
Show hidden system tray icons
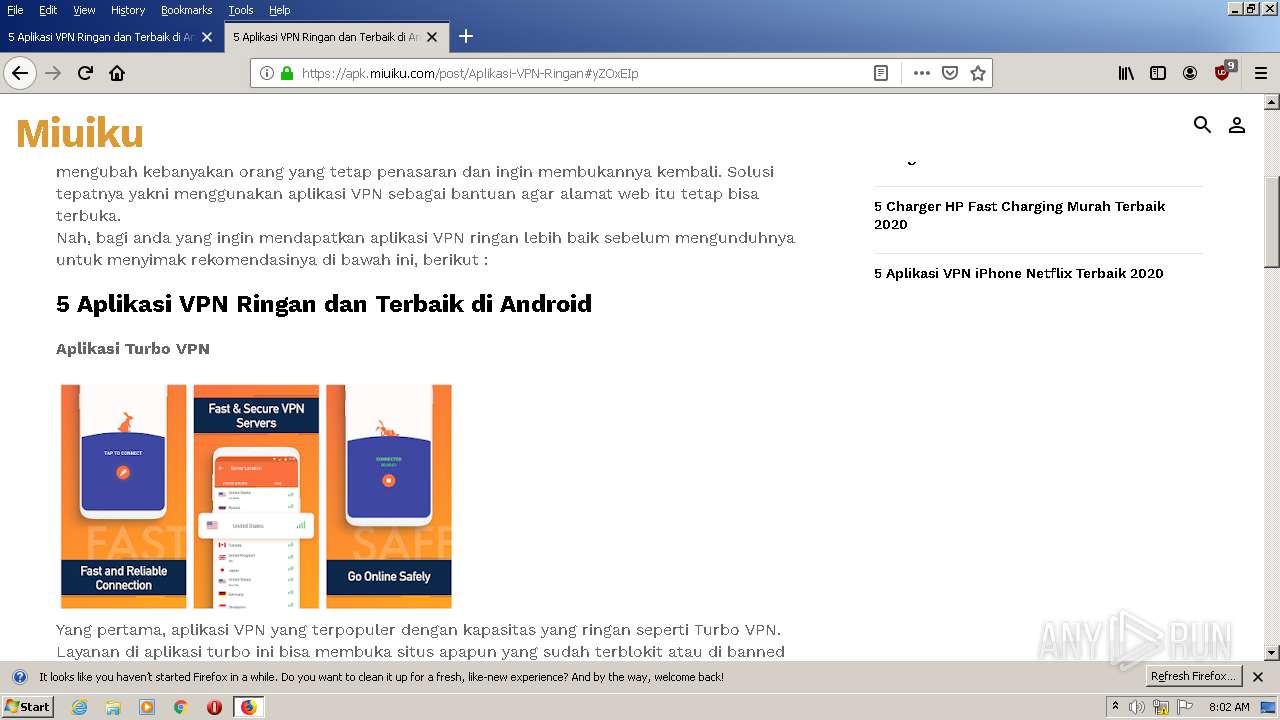1115,707
